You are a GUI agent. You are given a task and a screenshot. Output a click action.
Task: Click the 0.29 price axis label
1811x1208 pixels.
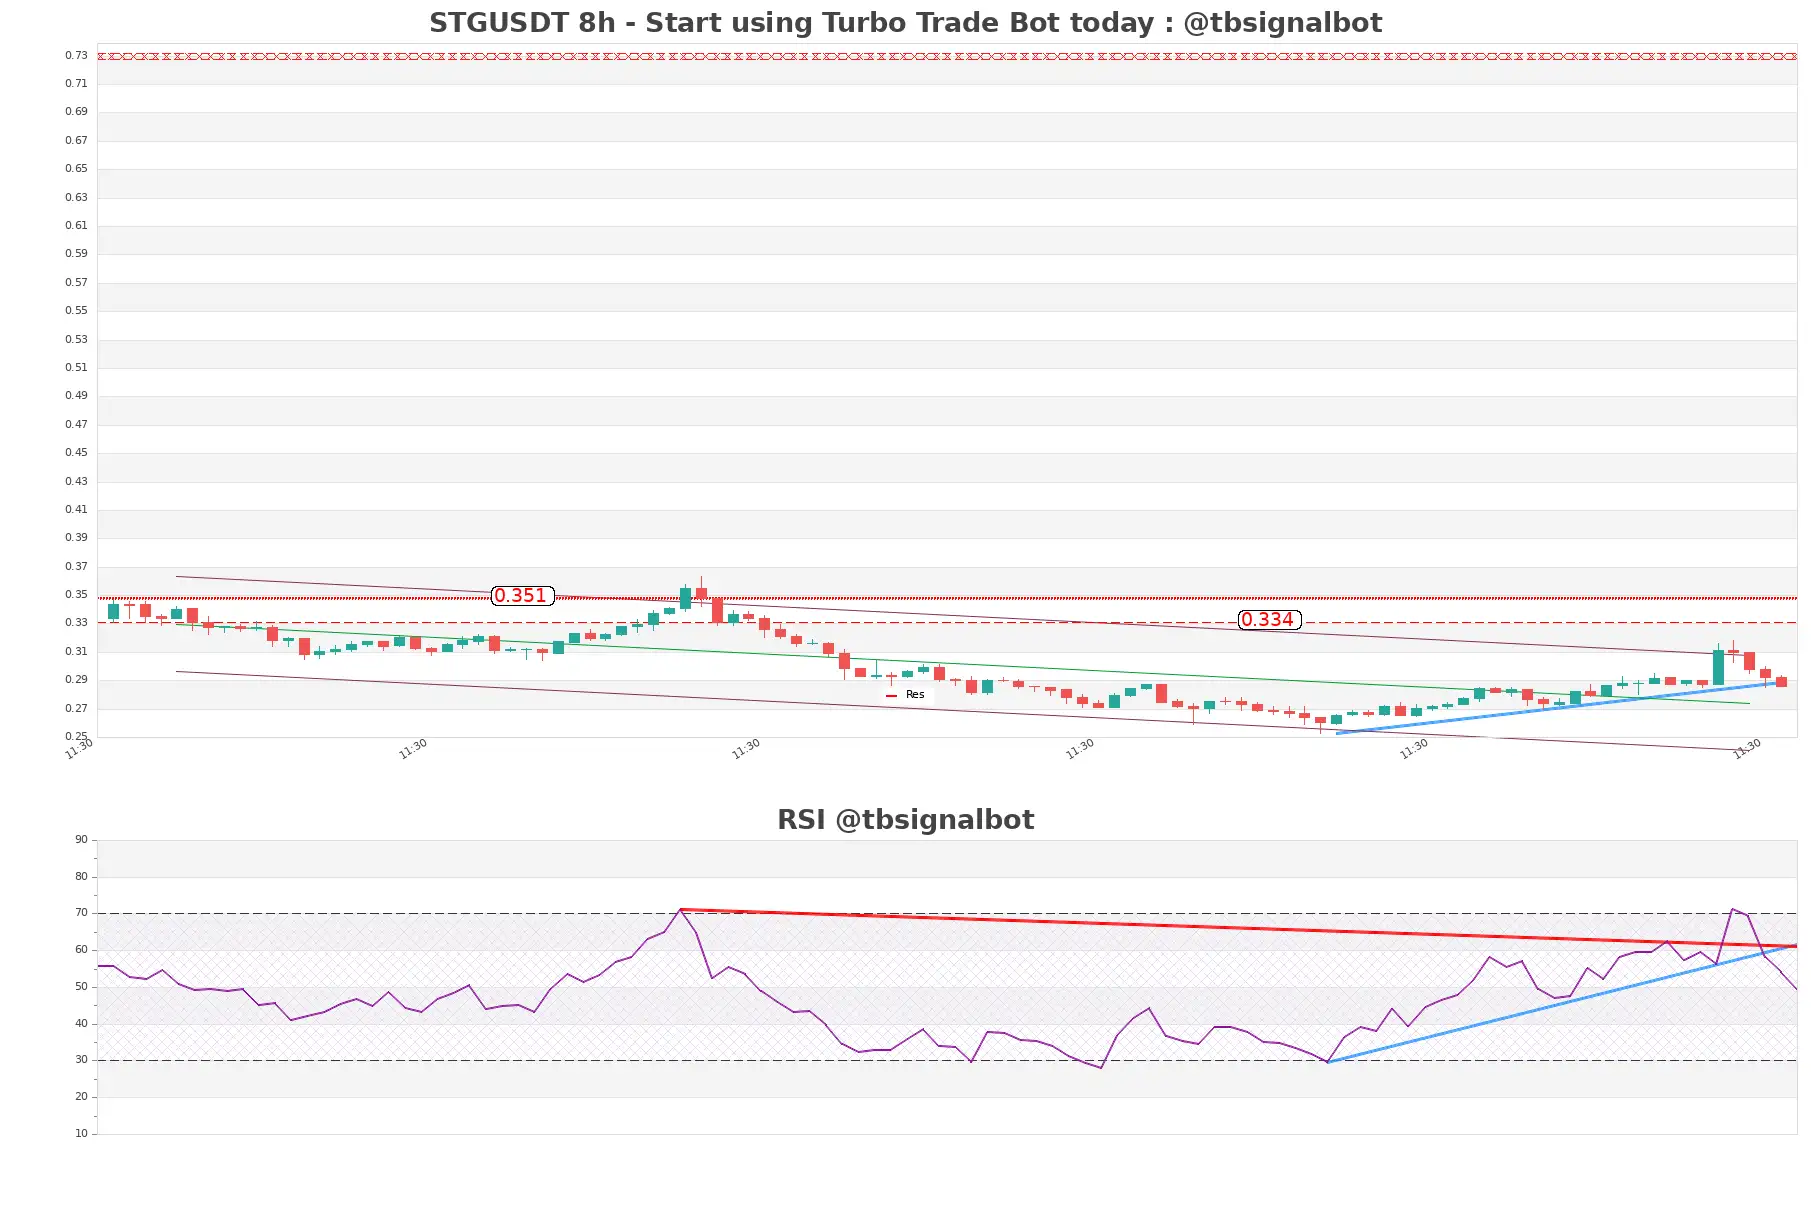pos(76,680)
